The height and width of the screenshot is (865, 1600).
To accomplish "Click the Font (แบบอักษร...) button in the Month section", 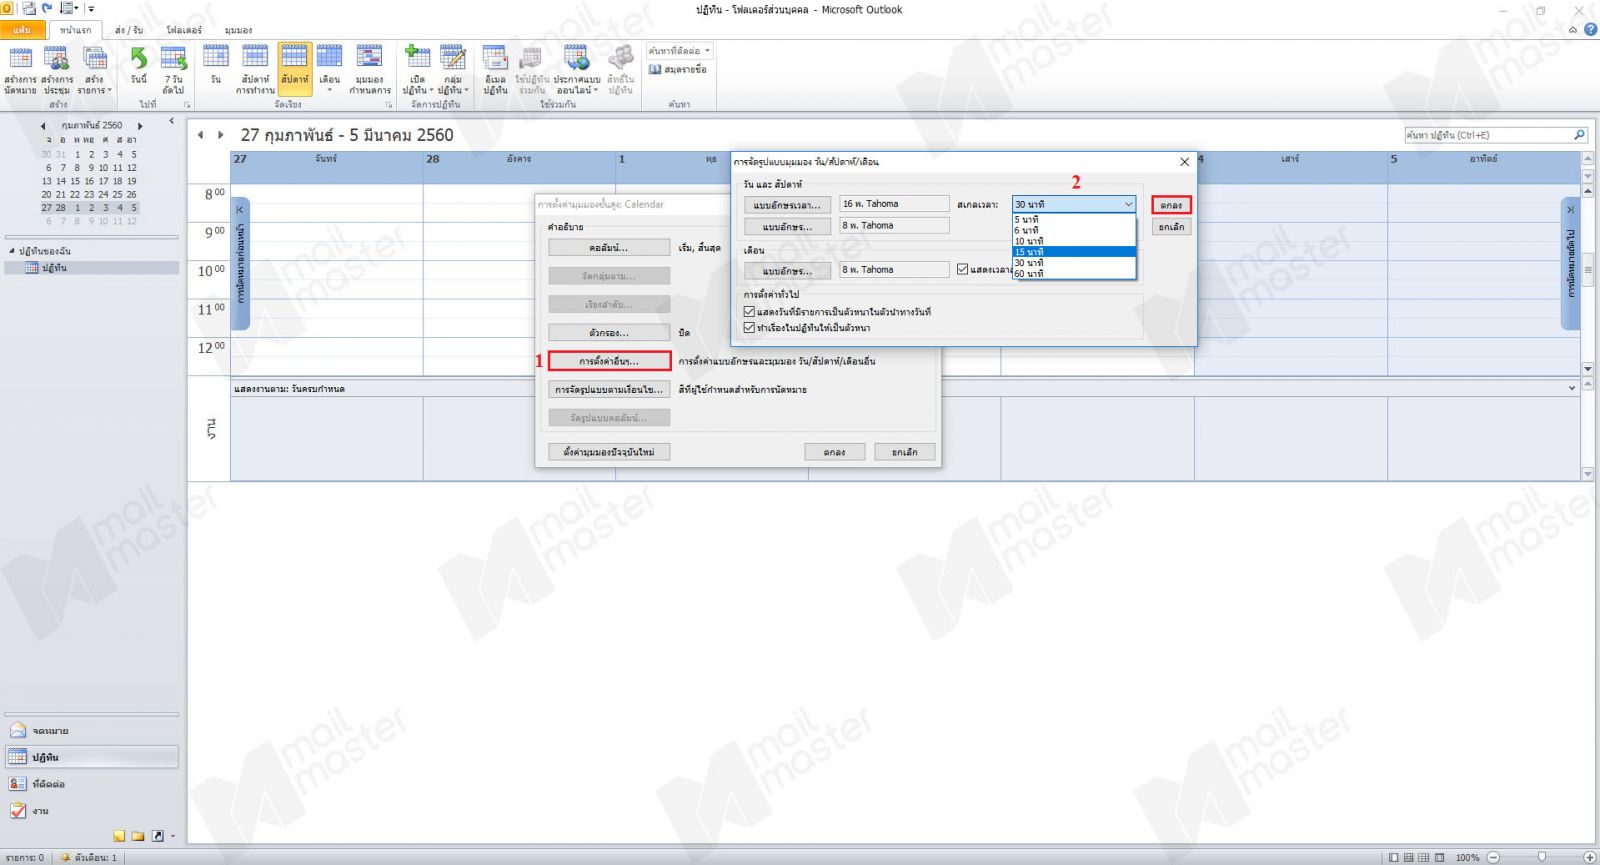I will [x=787, y=271].
